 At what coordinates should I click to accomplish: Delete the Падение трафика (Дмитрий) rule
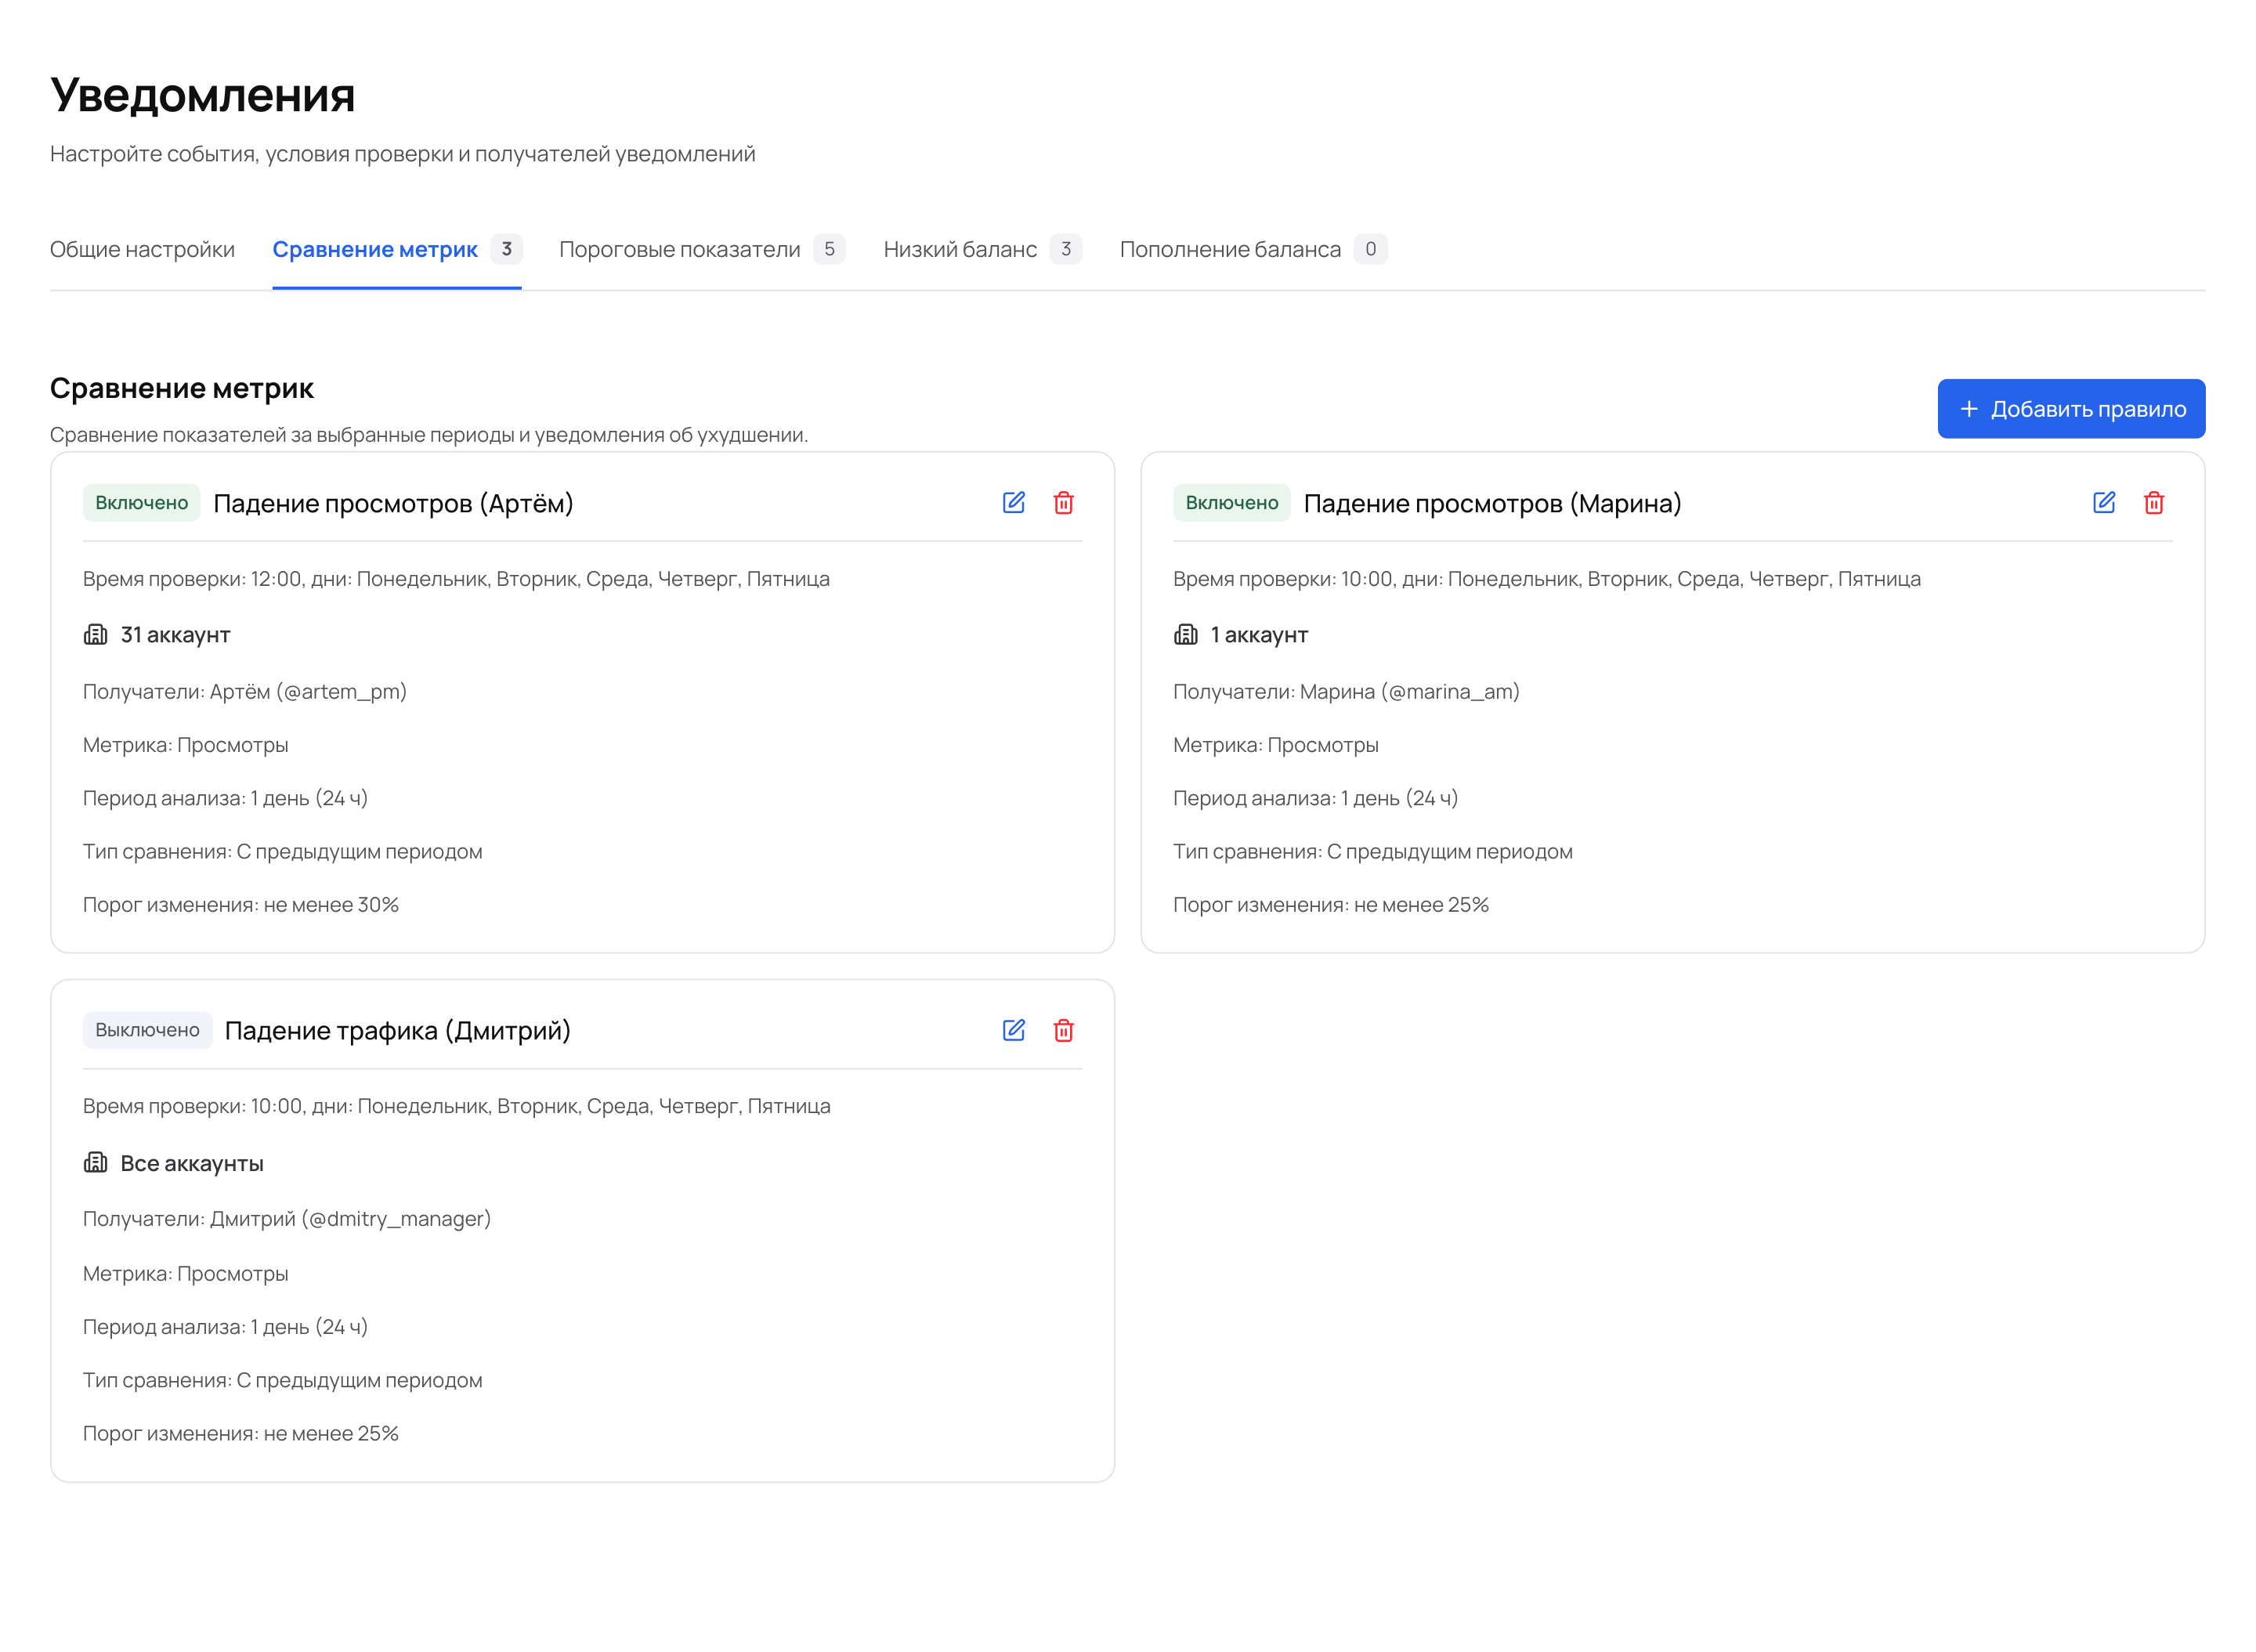(1063, 1030)
